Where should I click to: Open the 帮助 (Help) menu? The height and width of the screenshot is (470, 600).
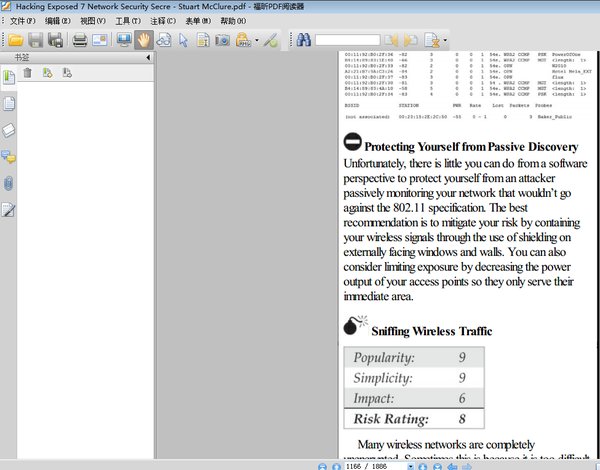click(x=233, y=21)
